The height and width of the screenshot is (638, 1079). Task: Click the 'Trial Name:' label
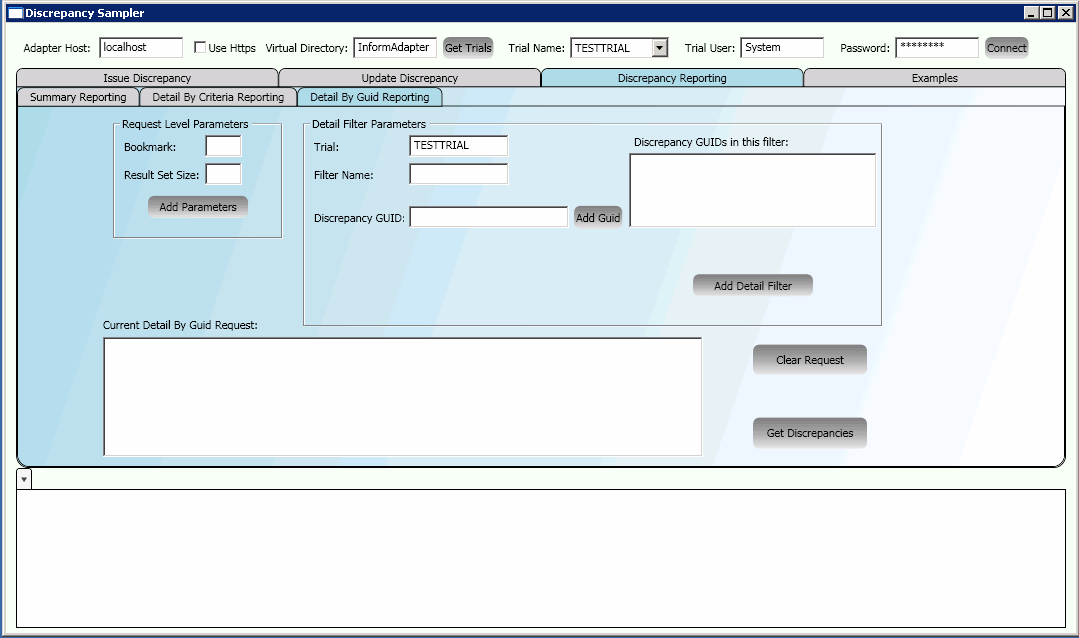pos(537,48)
